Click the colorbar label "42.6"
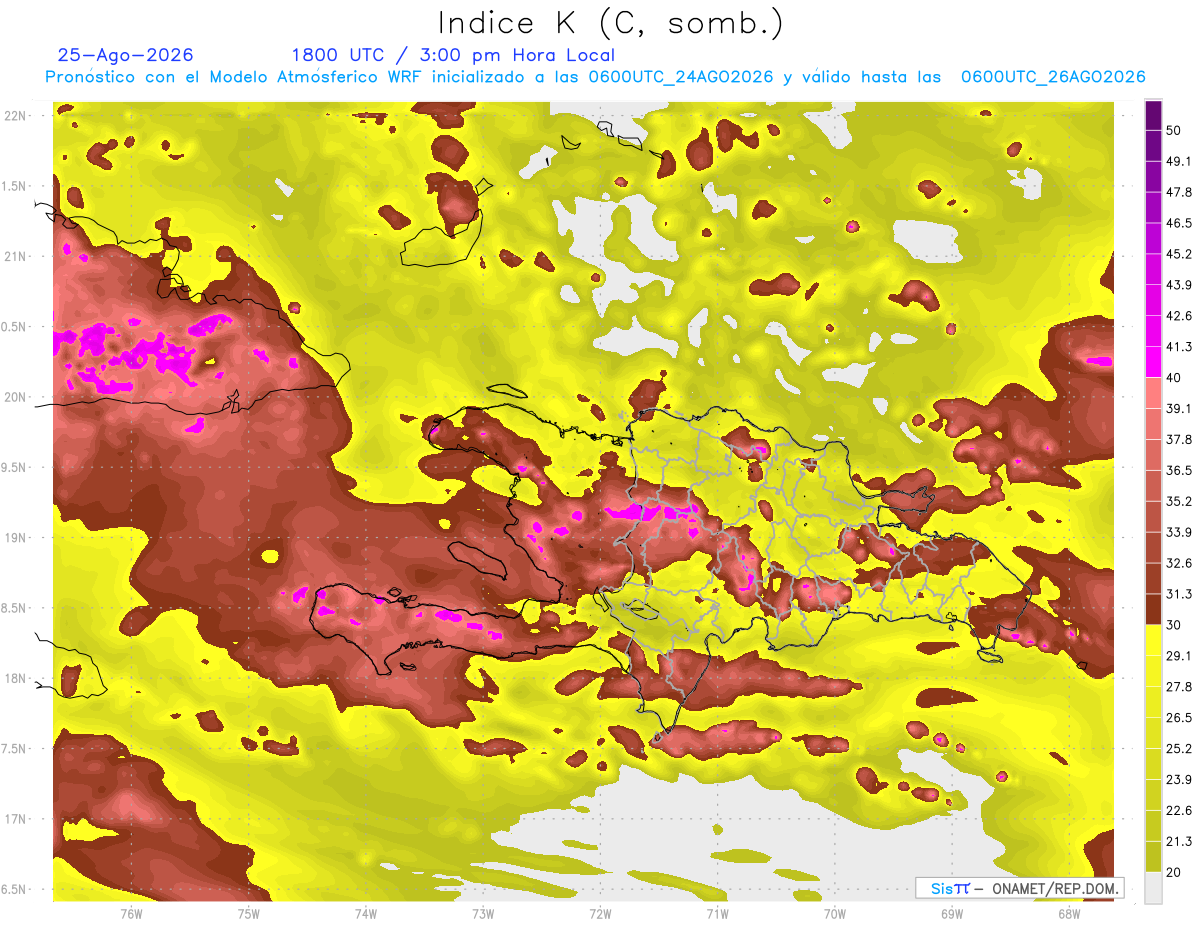 click(1179, 316)
